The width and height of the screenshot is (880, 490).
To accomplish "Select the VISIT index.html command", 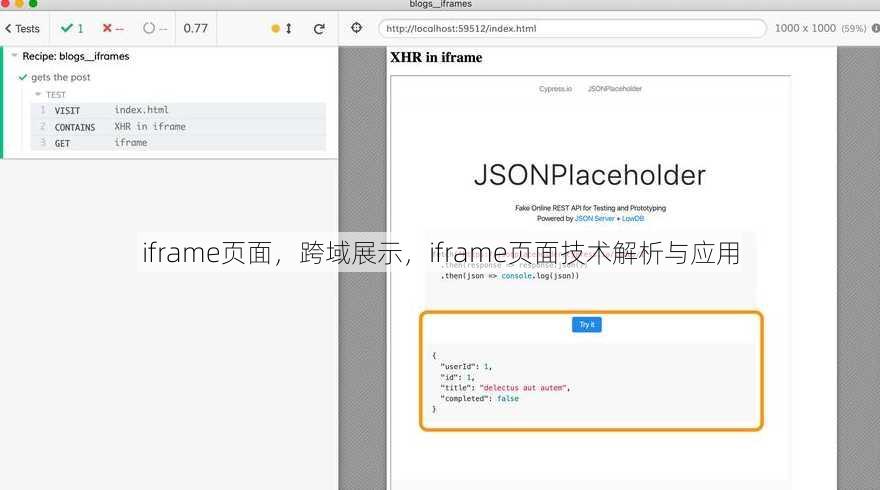I will point(178,111).
